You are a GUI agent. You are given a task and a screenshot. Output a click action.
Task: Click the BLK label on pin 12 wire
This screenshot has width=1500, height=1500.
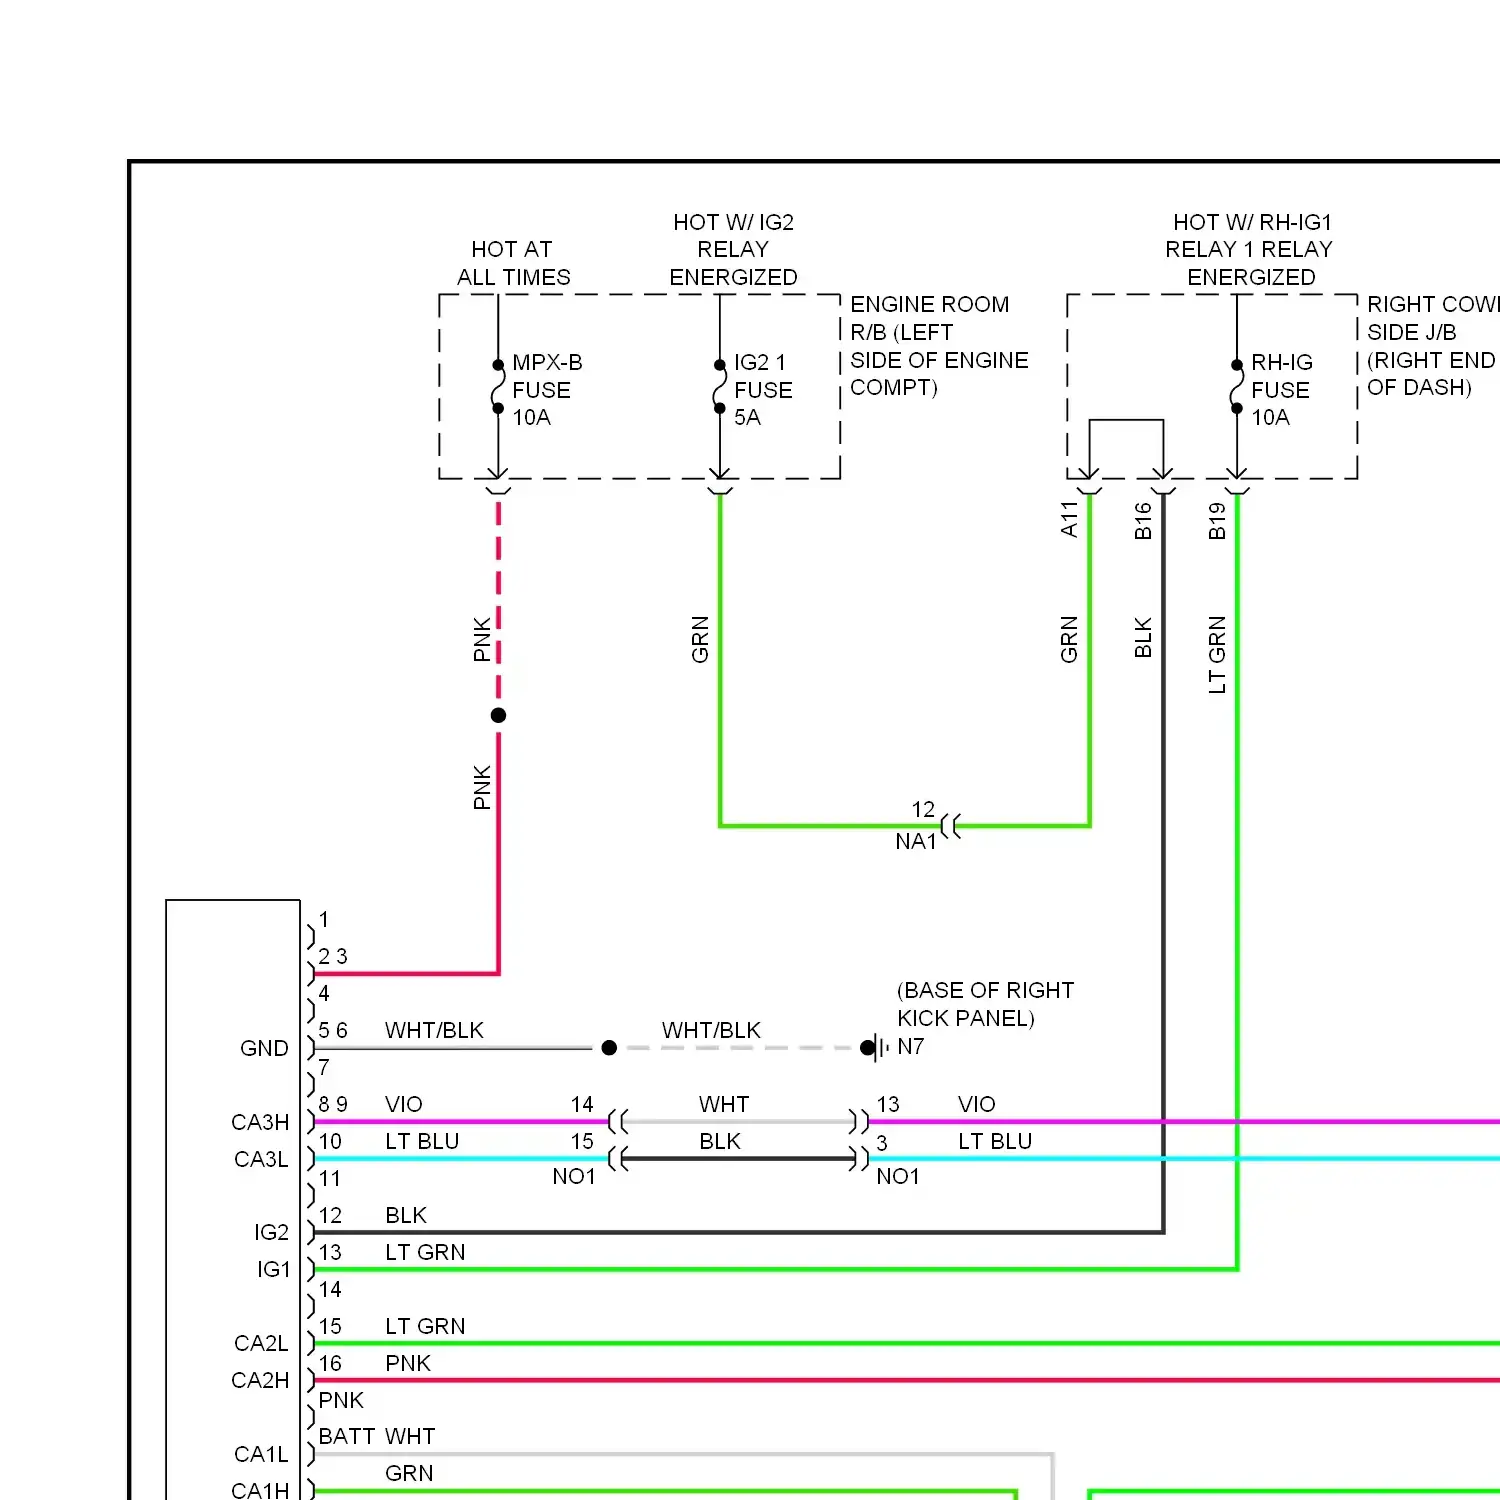coord(406,1215)
